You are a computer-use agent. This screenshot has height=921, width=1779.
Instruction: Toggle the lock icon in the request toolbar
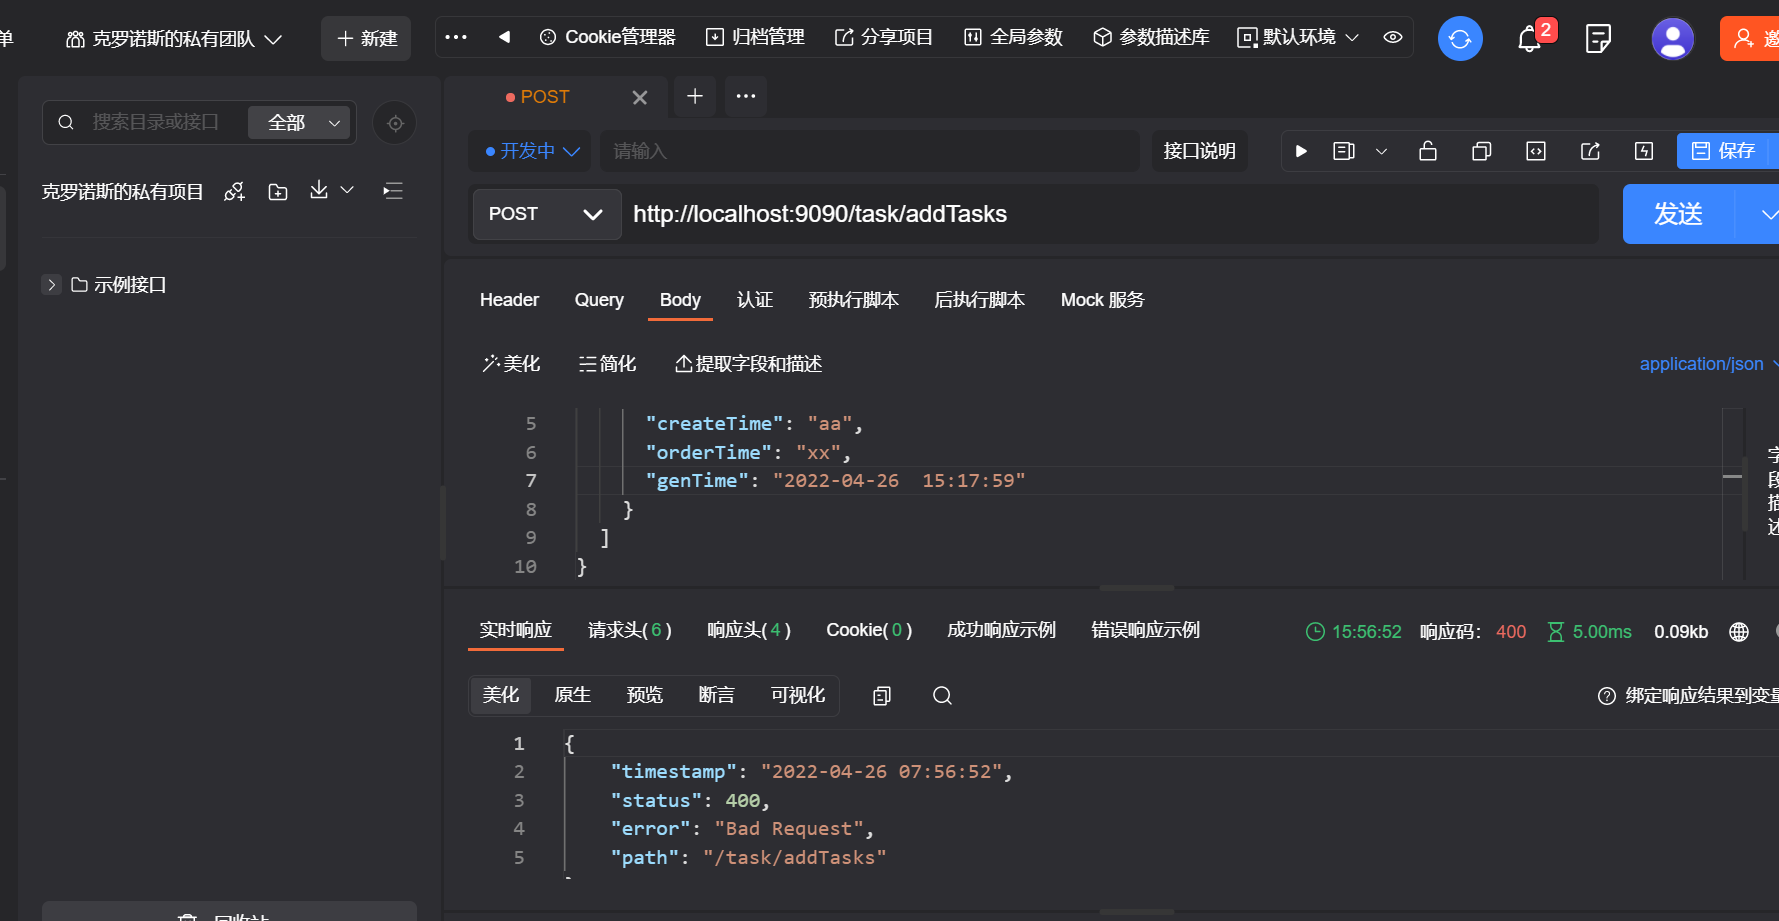click(x=1427, y=151)
